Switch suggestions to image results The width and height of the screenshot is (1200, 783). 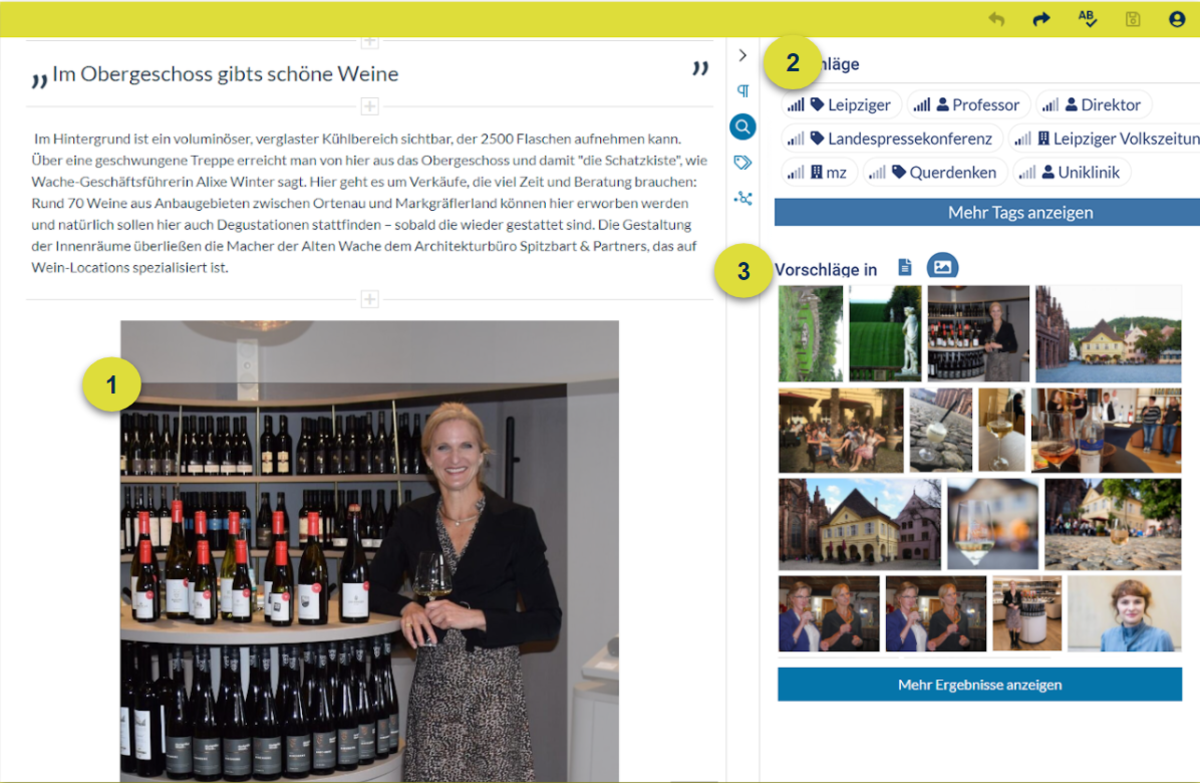click(x=943, y=267)
